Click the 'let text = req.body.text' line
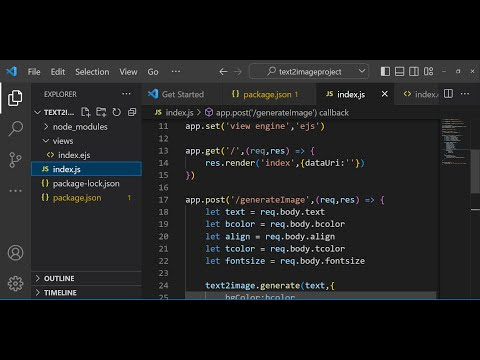This screenshot has height=360, width=480. [265, 212]
